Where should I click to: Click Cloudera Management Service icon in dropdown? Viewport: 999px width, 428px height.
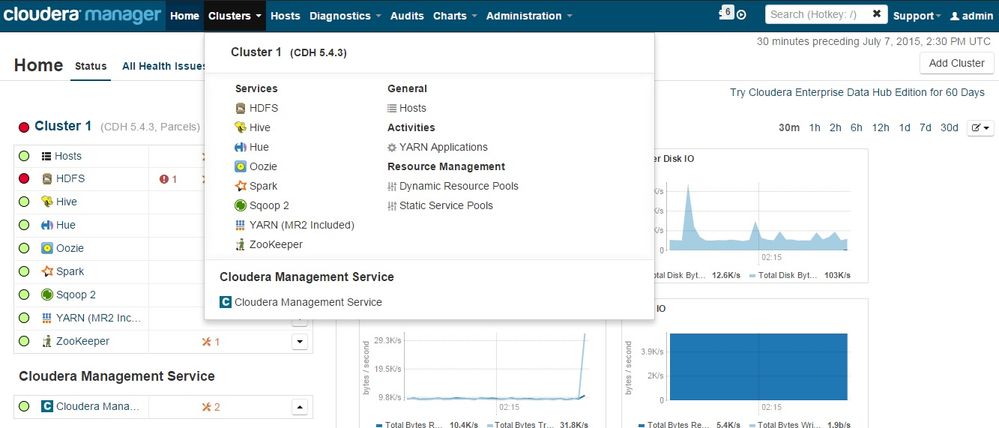click(226, 302)
